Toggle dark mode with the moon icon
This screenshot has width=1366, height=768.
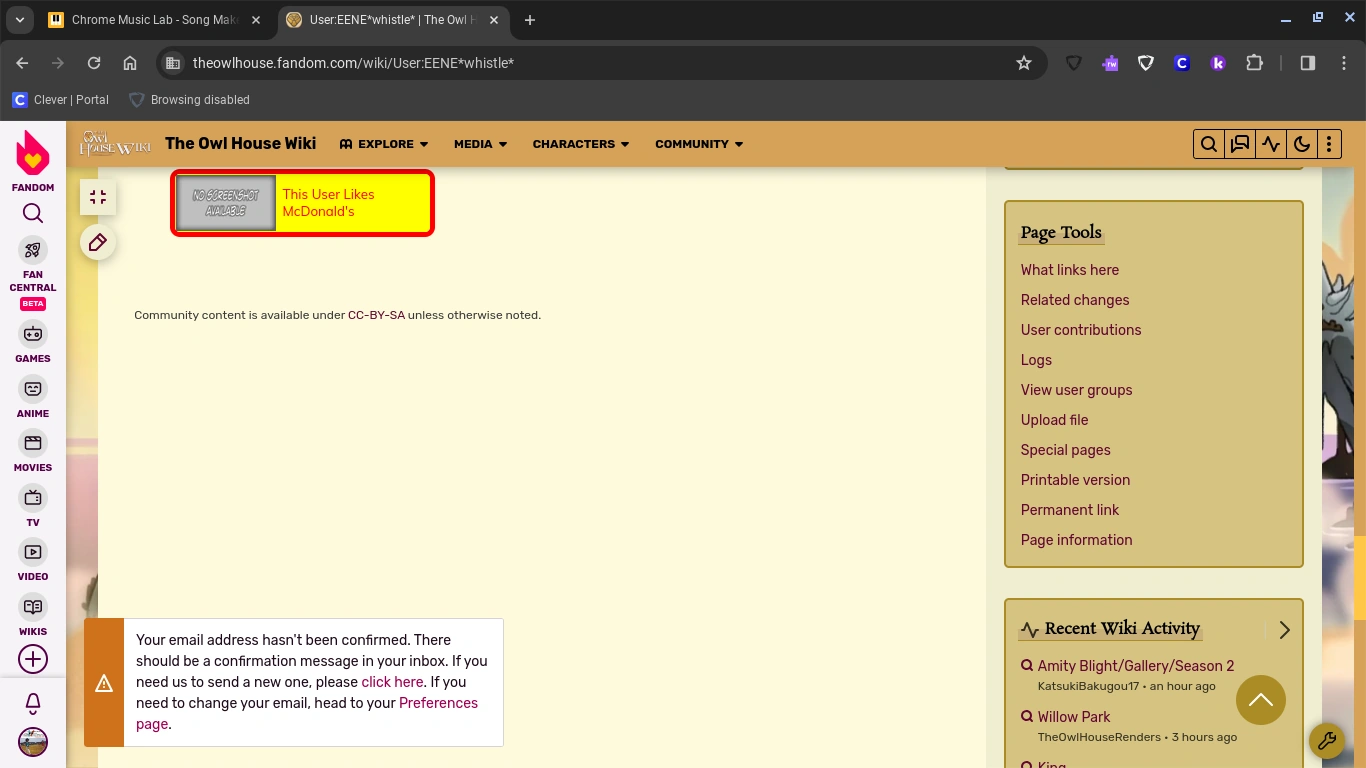click(1302, 143)
